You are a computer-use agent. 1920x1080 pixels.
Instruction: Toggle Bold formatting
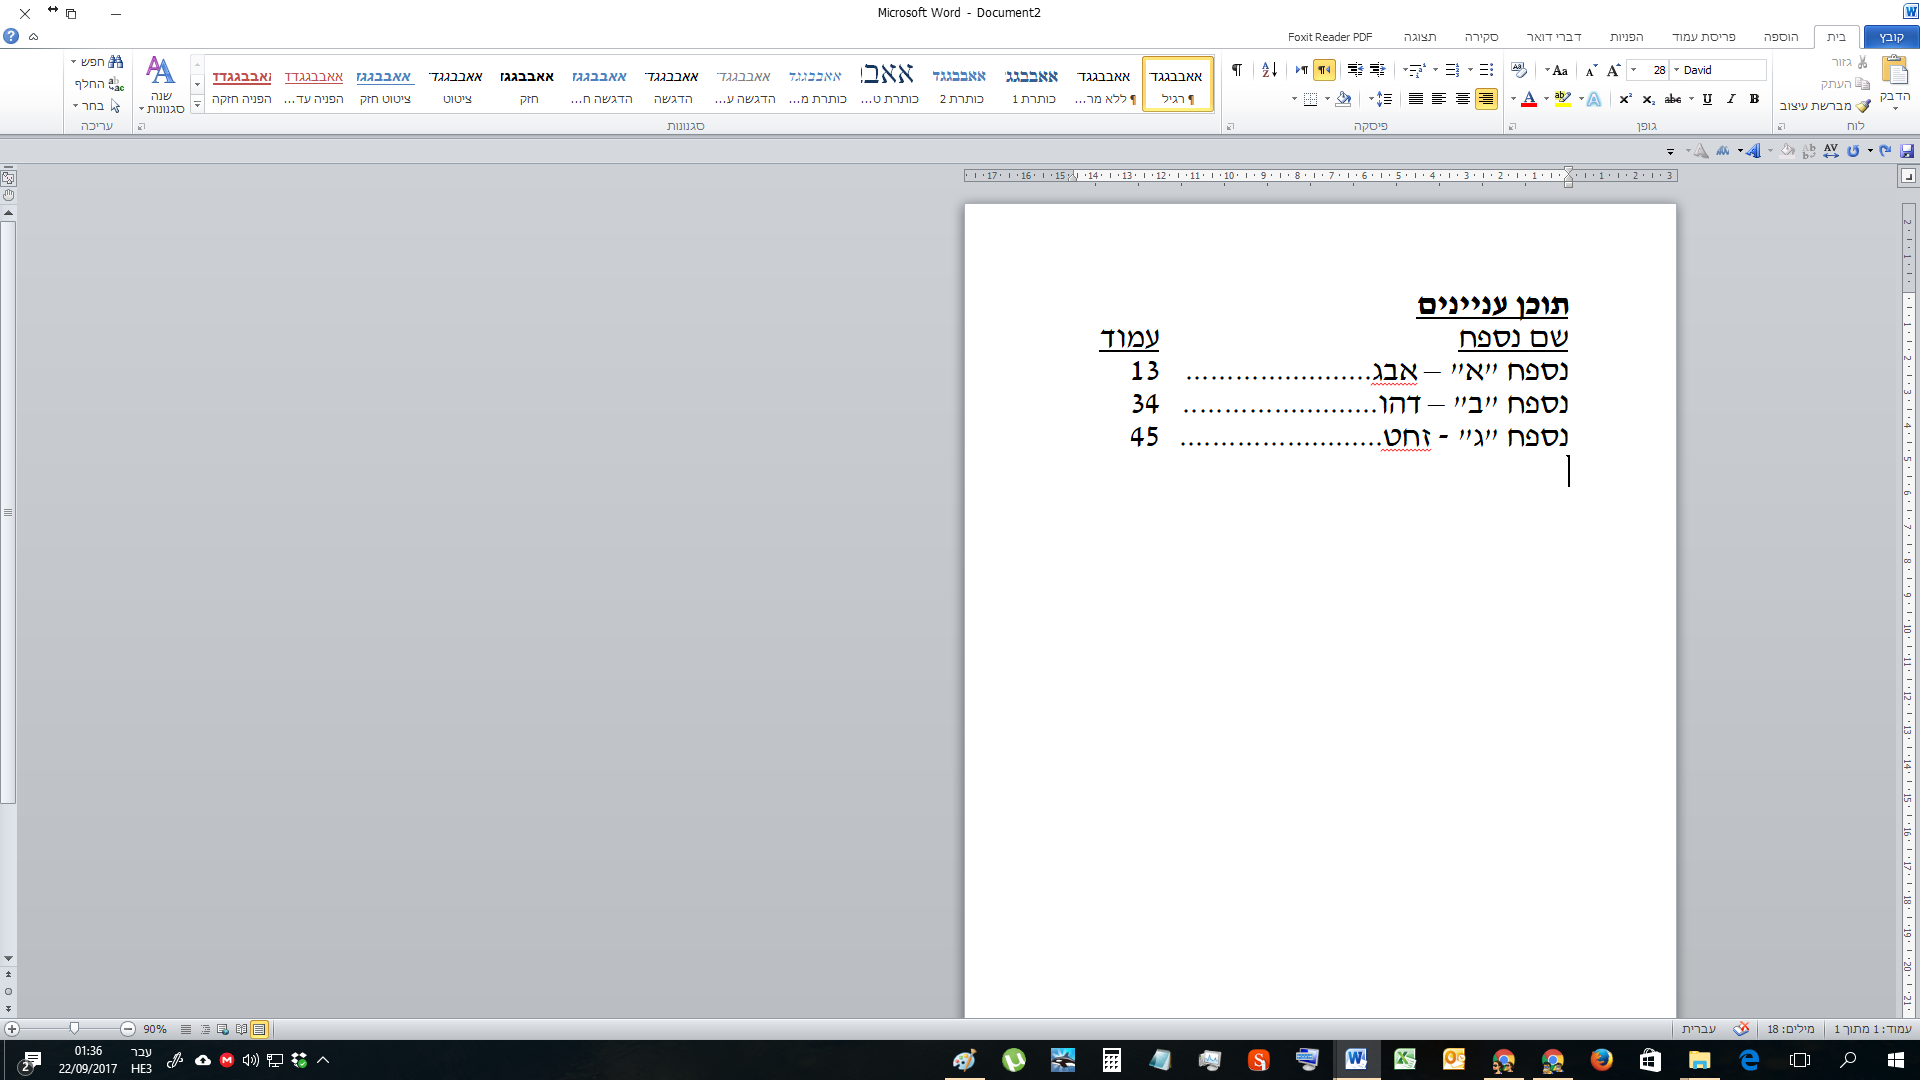pos(1754,99)
